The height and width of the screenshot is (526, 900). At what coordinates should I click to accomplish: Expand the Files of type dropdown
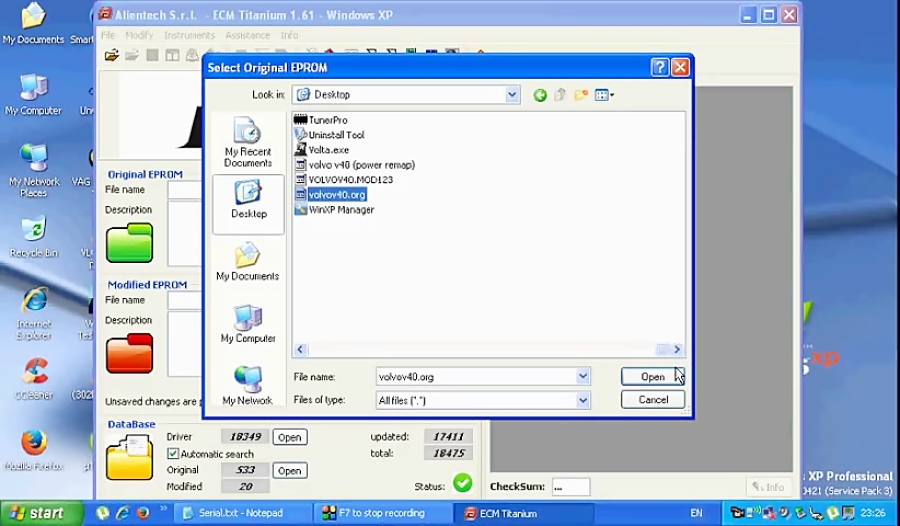(x=583, y=400)
